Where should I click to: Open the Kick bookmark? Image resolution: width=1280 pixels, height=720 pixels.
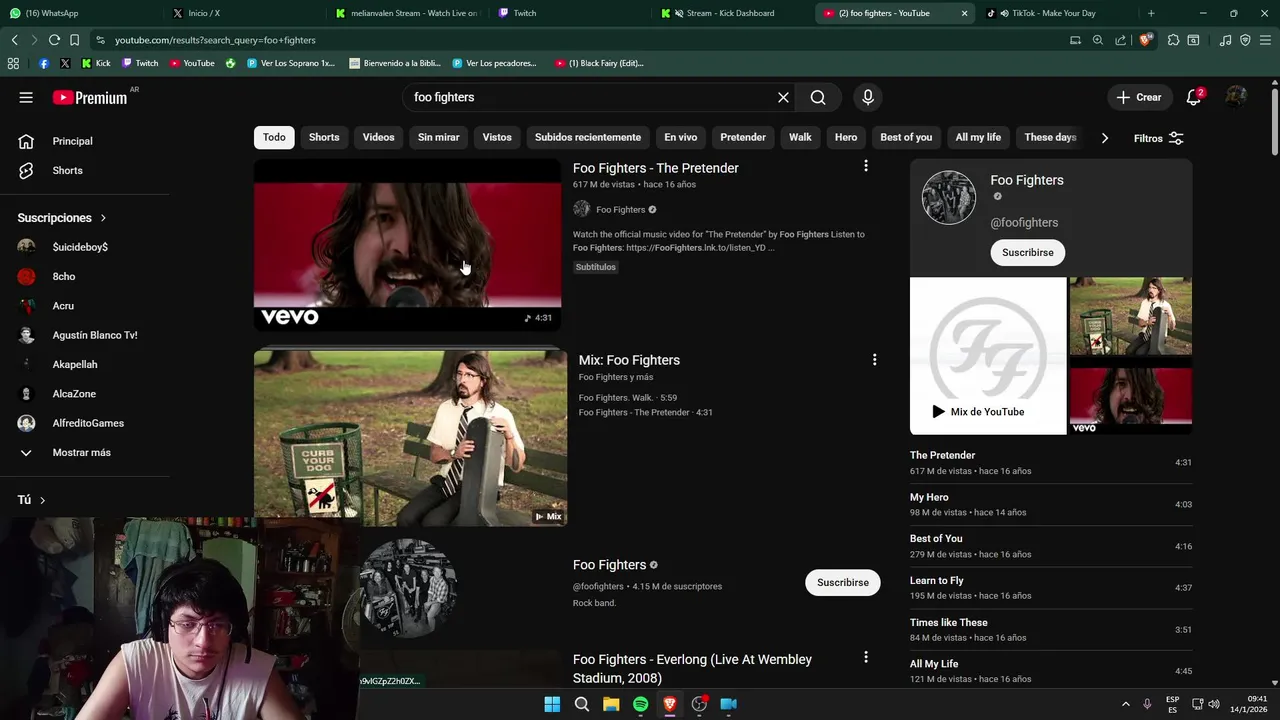(95, 63)
